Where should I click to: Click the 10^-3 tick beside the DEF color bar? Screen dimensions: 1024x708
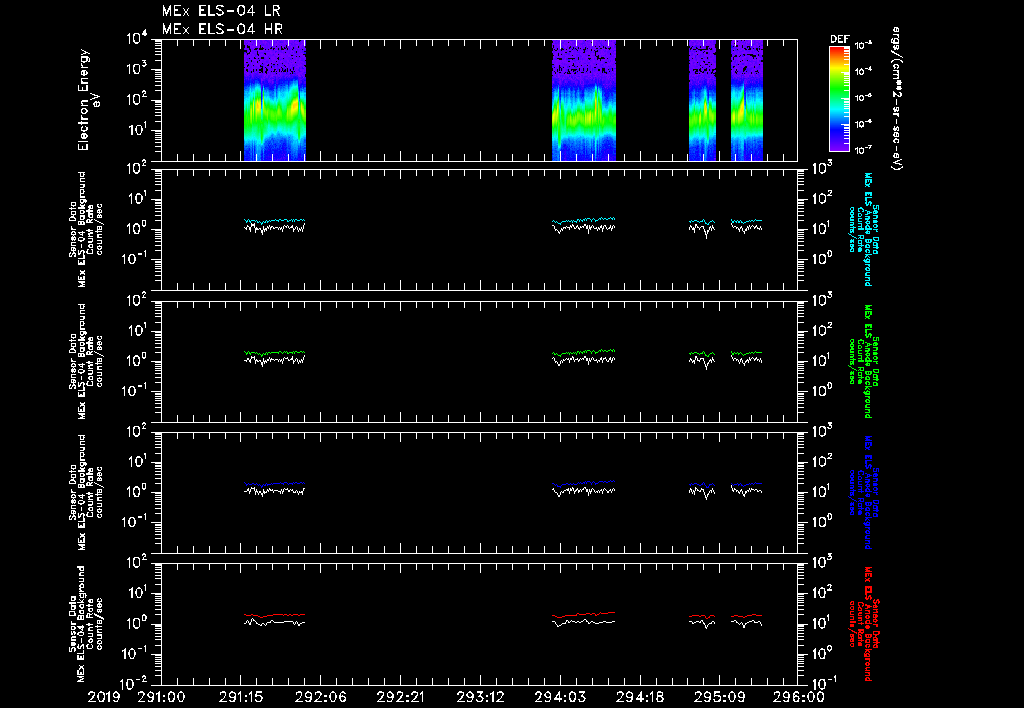coord(863,46)
